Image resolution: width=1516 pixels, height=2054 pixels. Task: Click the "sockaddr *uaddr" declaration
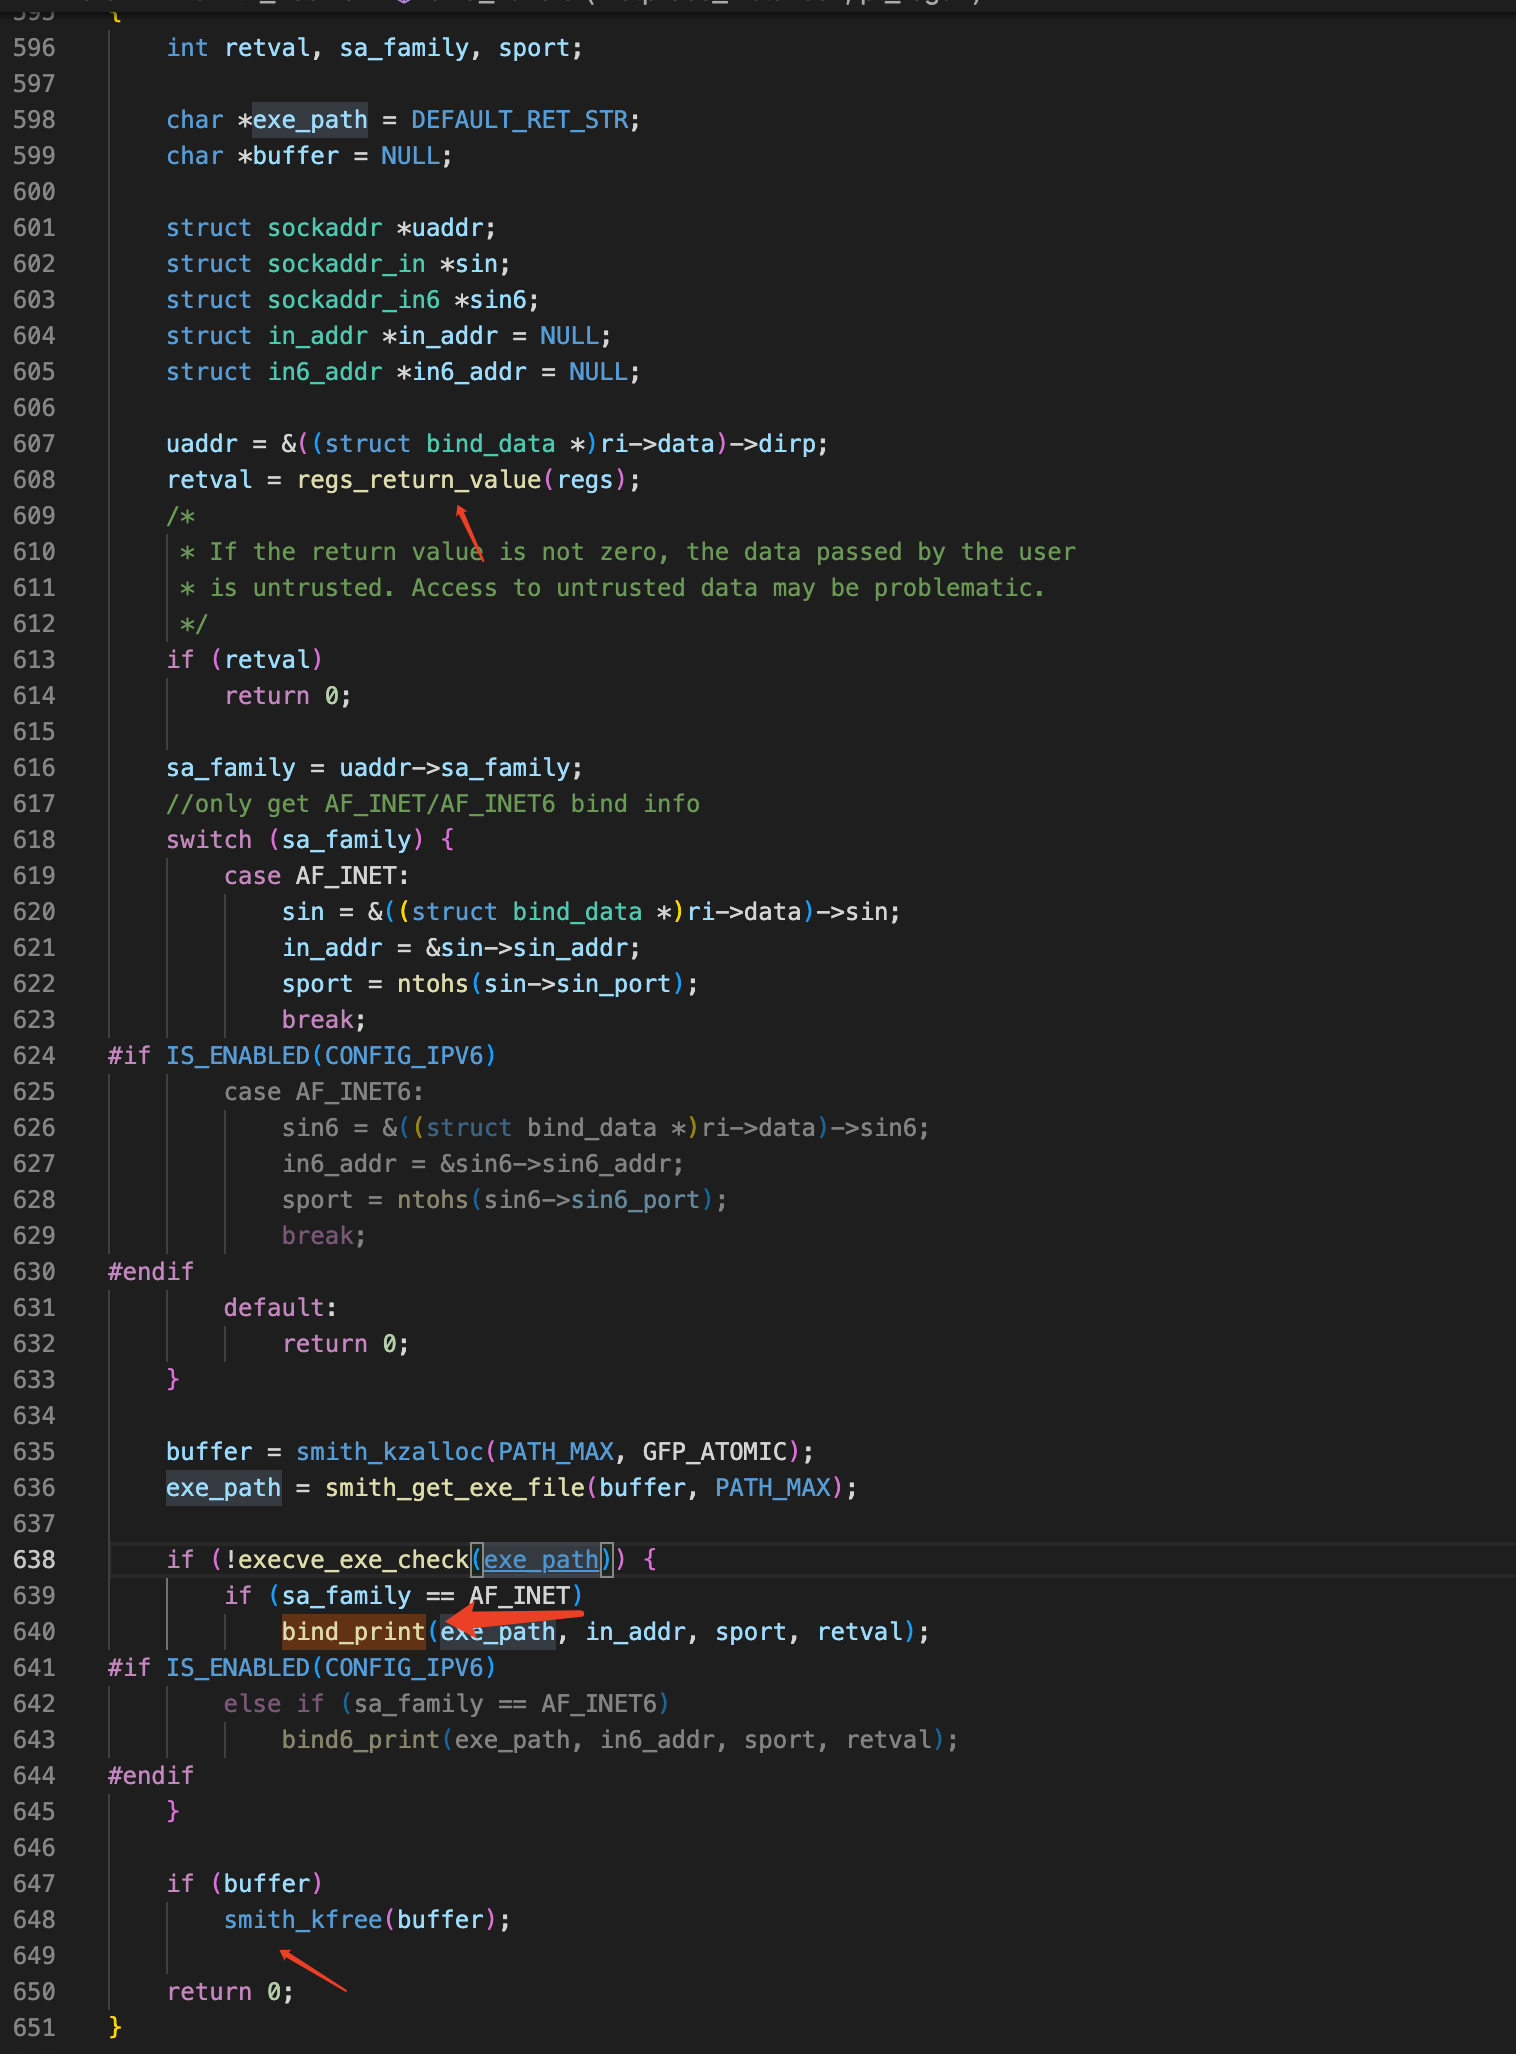[x=331, y=228]
